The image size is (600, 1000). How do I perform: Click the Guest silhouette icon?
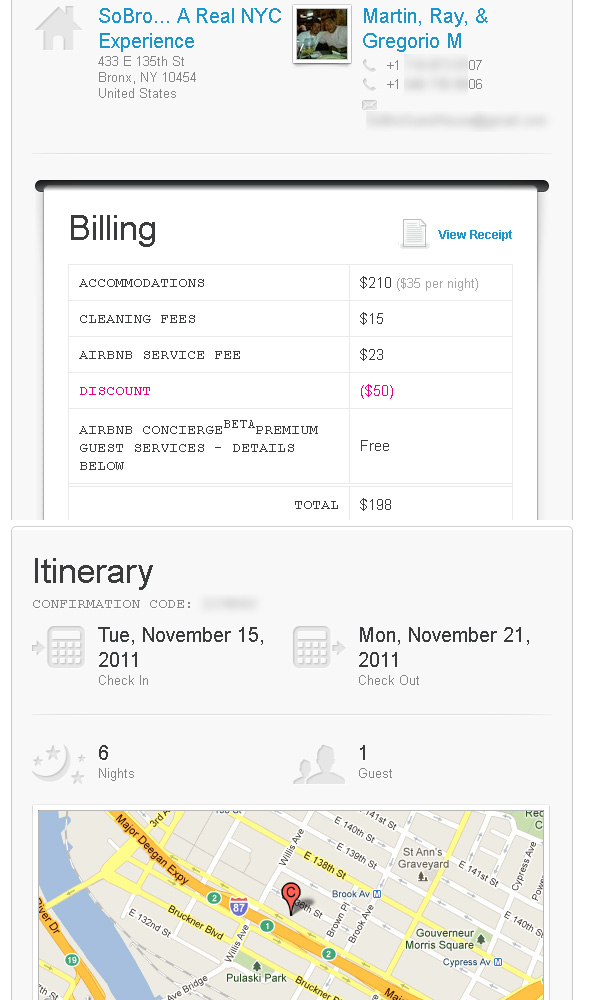(319, 764)
